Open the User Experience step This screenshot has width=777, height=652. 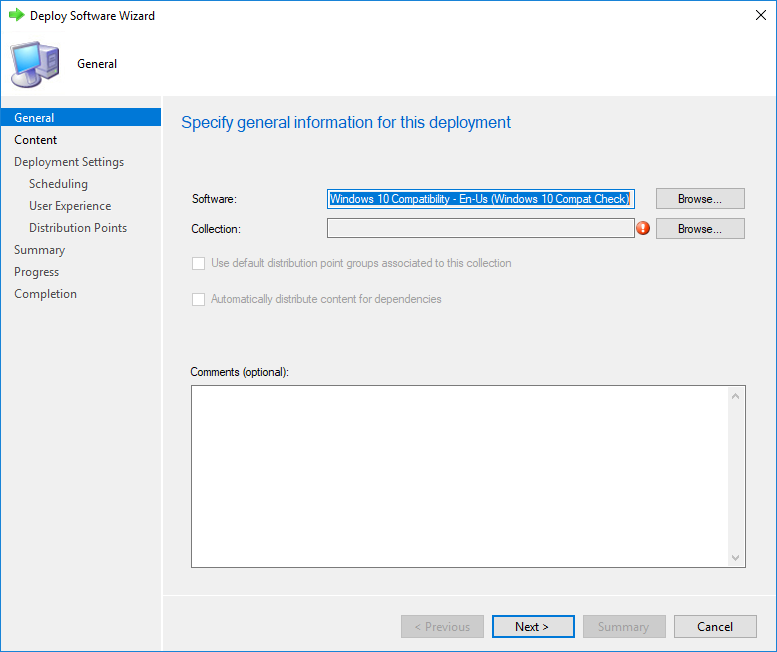70,206
